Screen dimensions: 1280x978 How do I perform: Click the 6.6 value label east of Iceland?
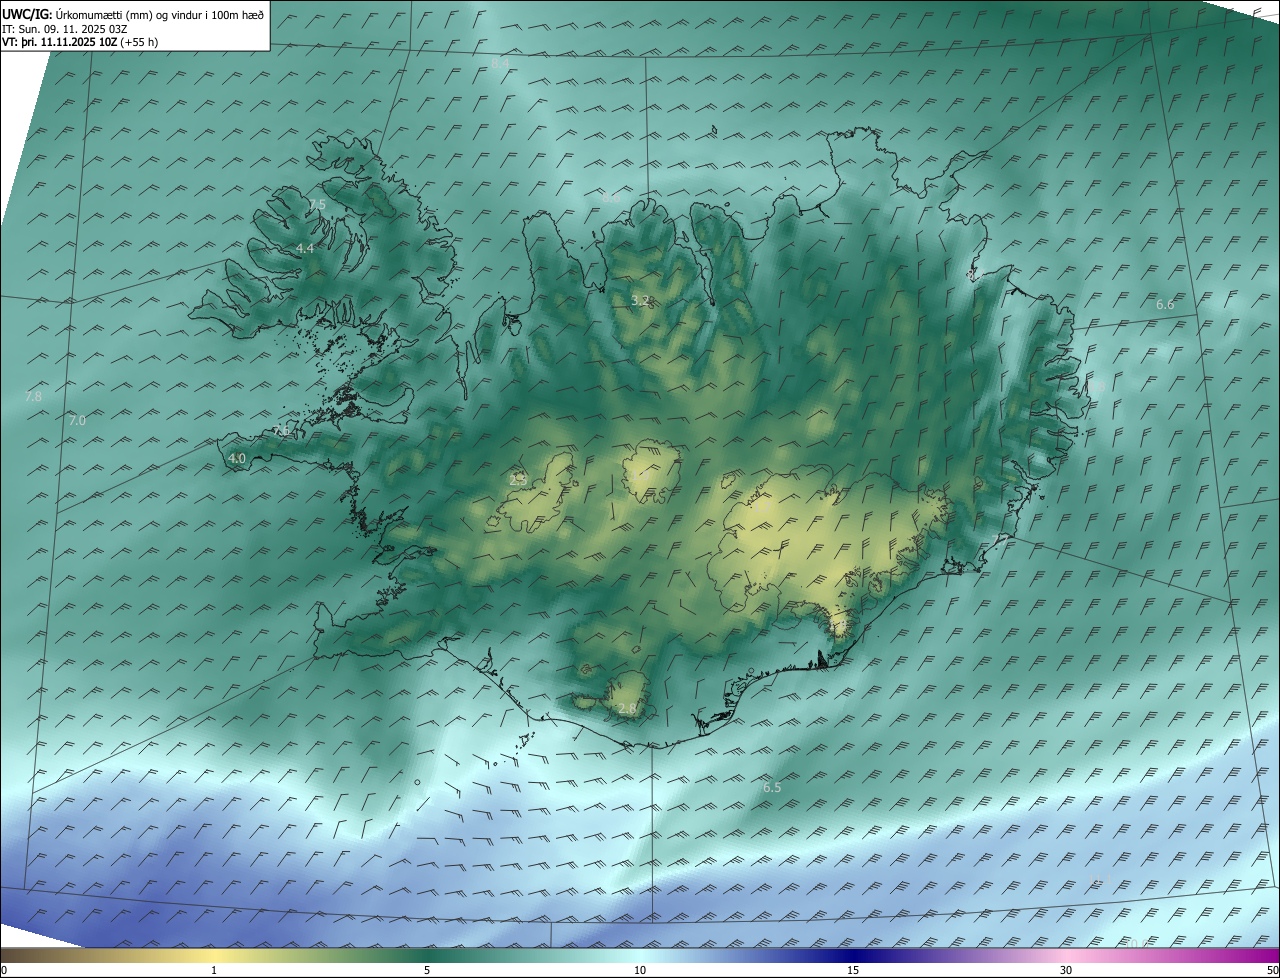click(1165, 304)
